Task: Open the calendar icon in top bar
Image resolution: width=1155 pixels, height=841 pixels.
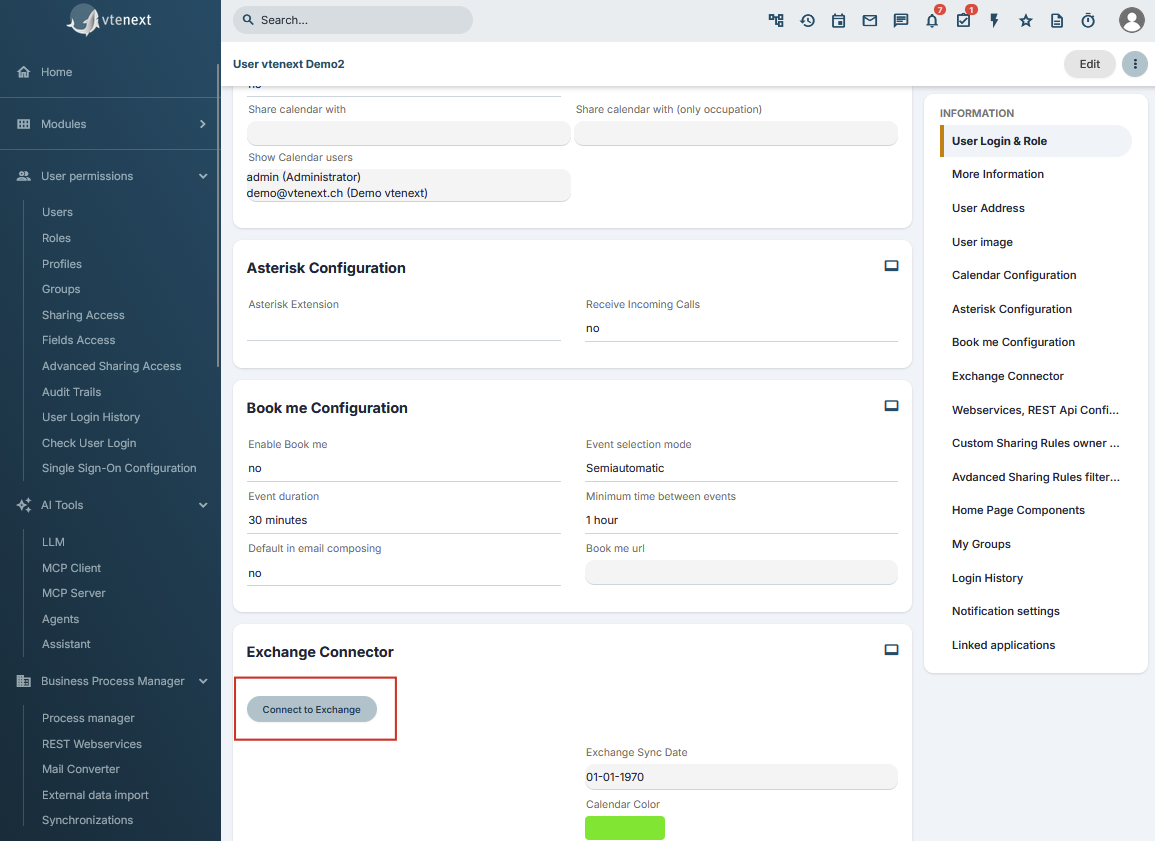Action: [838, 21]
